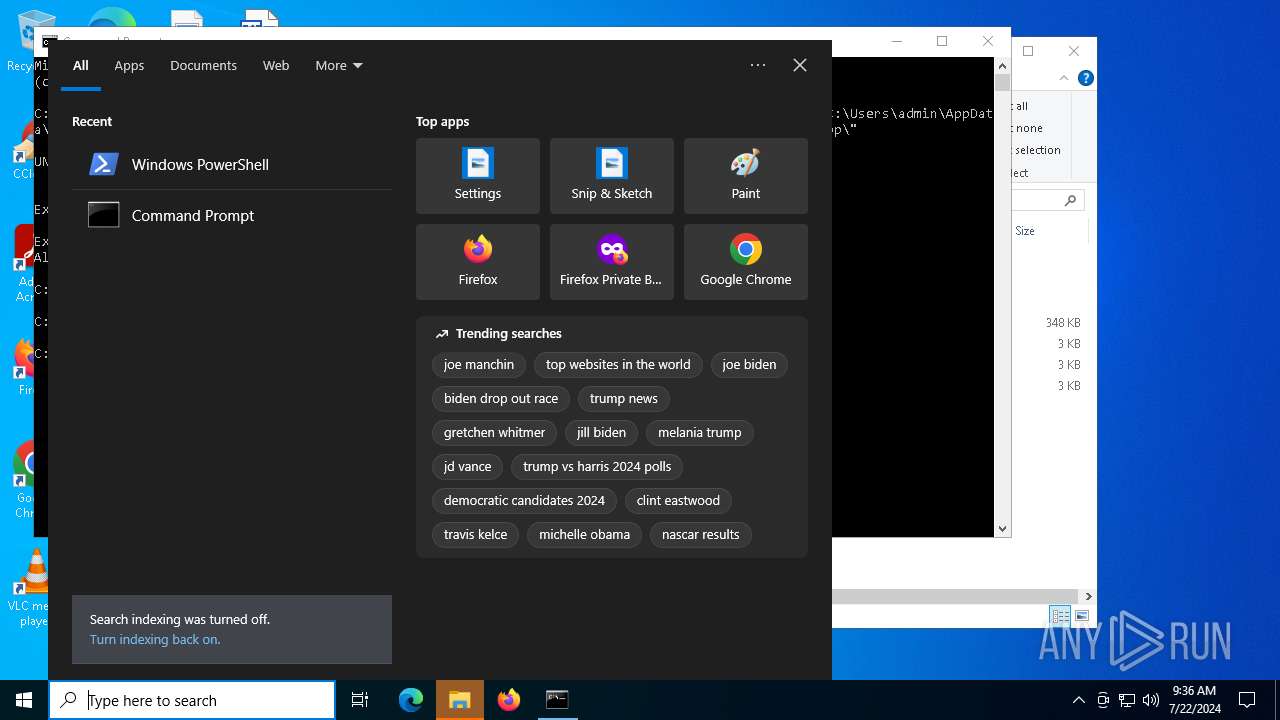1280x720 pixels.
Task: Launch Snip & Sketch from Top apps
Action: (x=612, y=176)
